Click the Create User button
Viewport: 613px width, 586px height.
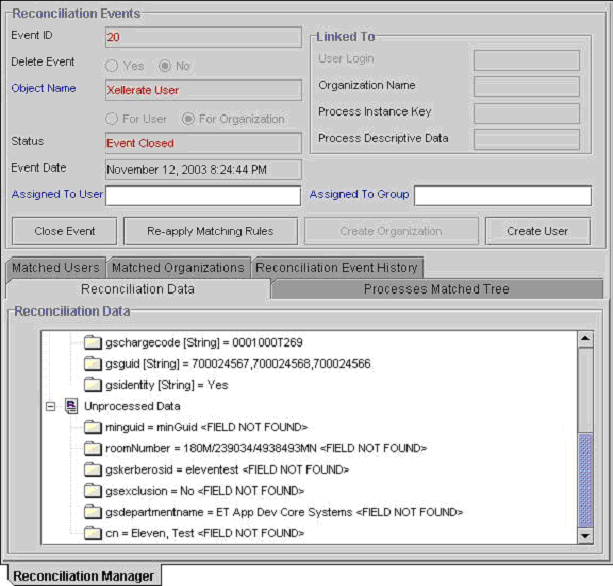(x=538, y=231)
